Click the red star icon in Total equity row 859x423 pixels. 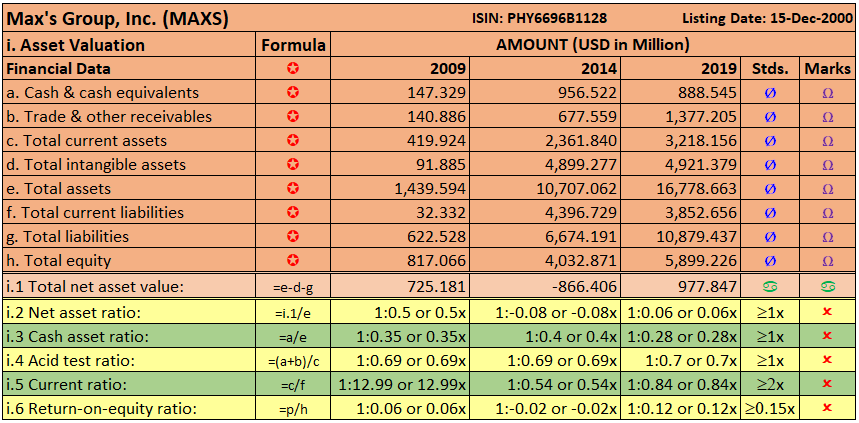[293, 260]
